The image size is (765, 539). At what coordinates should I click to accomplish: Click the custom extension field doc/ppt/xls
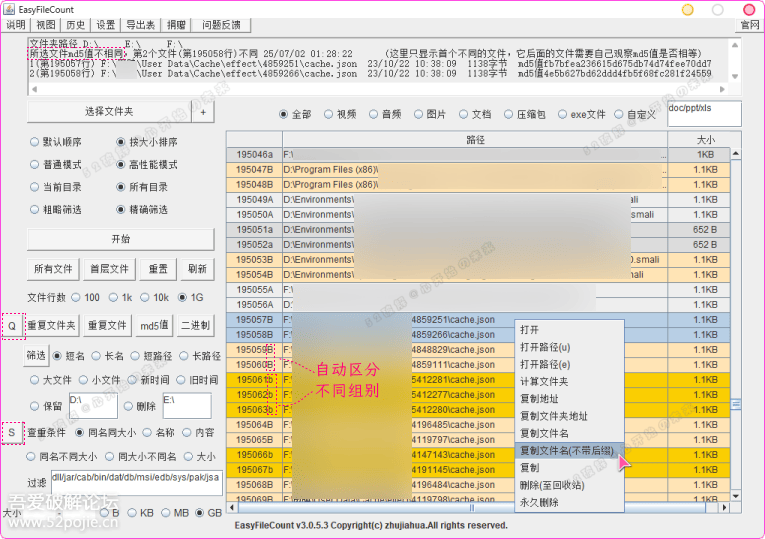pyautogui.click(x=704, y=114)
